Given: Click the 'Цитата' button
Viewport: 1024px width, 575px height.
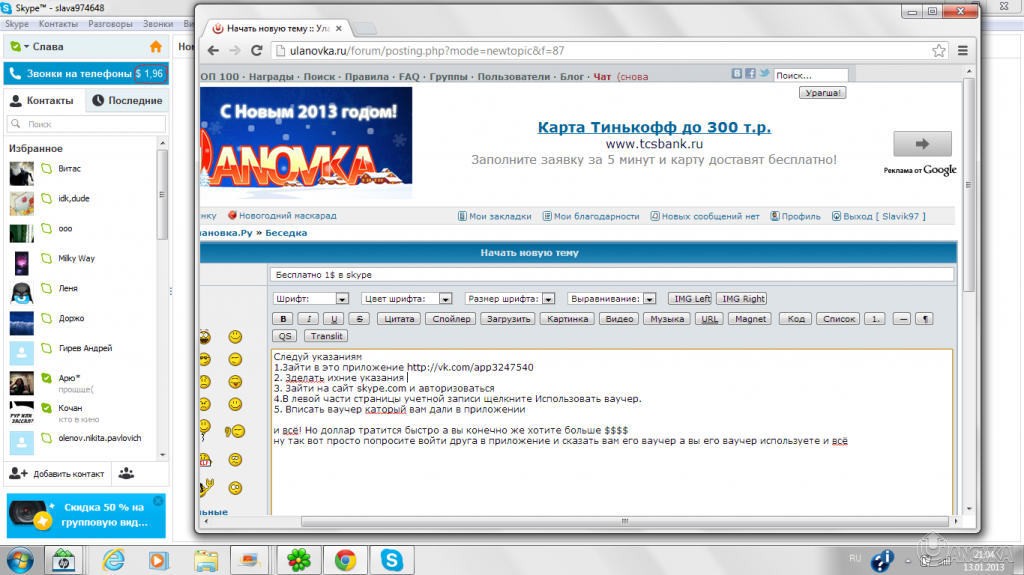Looking at the screenshot, I should point(399,319).
